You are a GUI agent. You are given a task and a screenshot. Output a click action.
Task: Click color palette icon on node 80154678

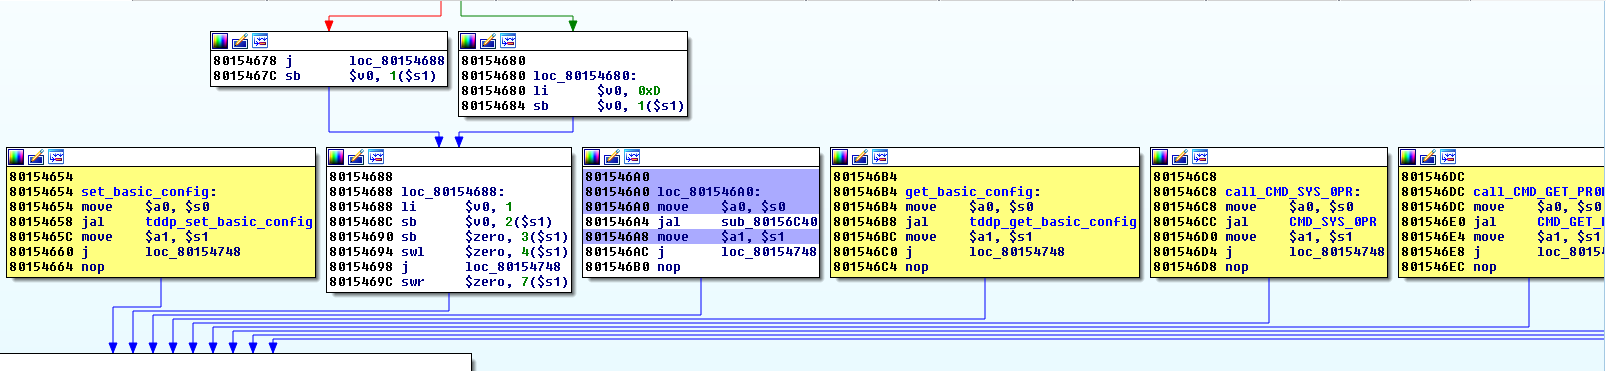pos(220,41)
